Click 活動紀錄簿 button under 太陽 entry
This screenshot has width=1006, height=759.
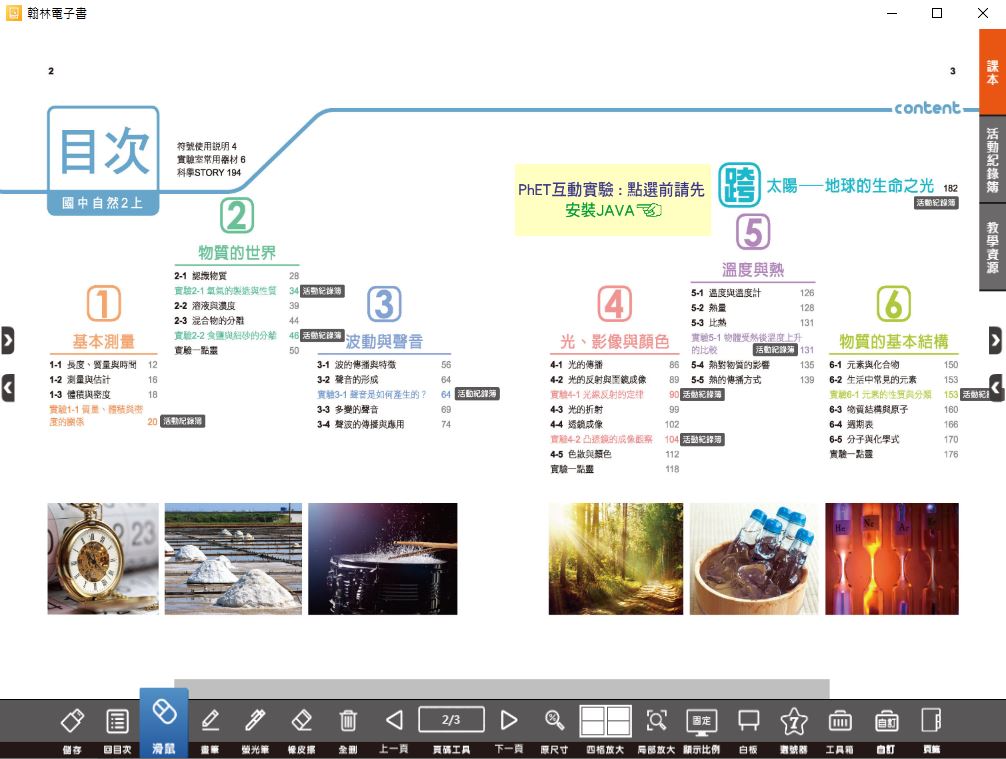[x=936, y=203]
